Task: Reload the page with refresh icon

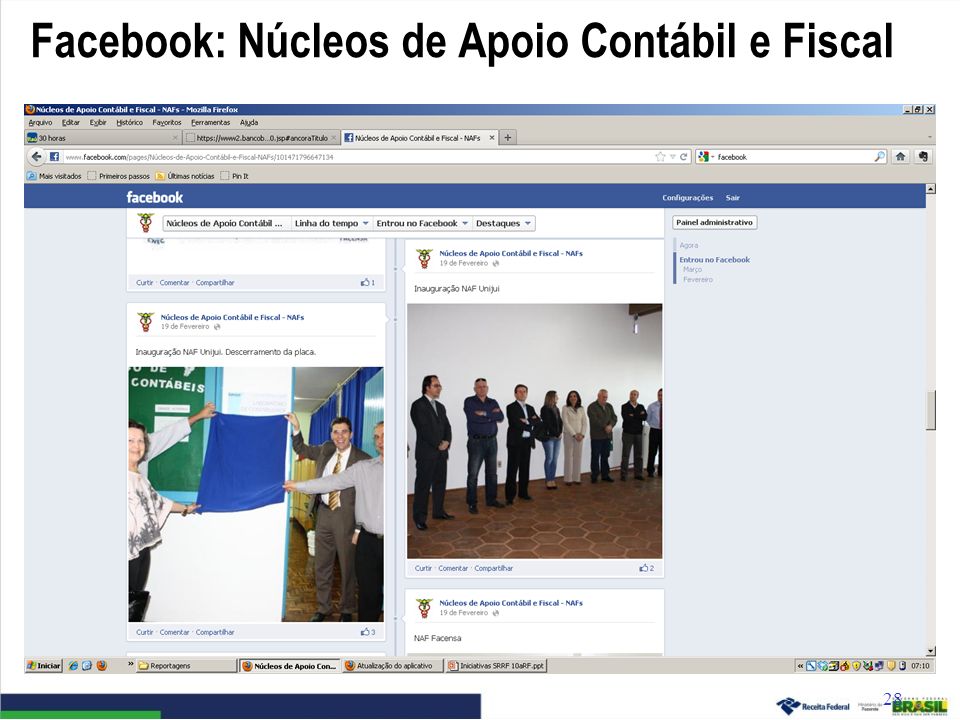Action: point(683,157)
